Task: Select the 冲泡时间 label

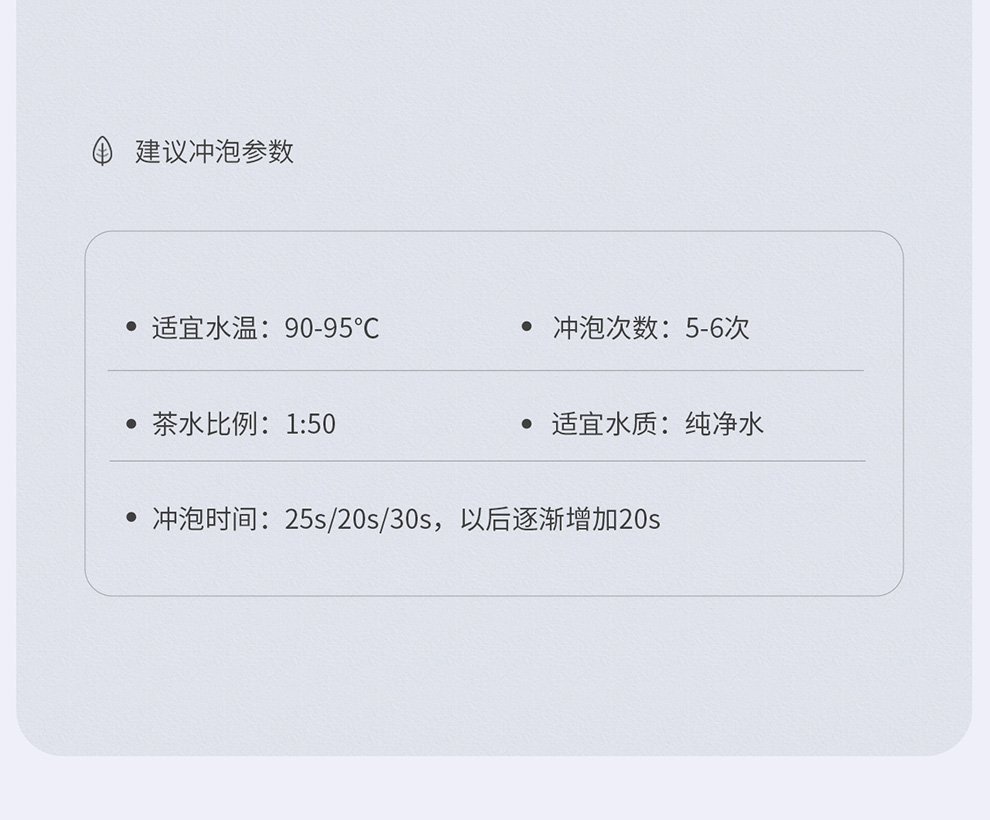Action: coord(205,520)
